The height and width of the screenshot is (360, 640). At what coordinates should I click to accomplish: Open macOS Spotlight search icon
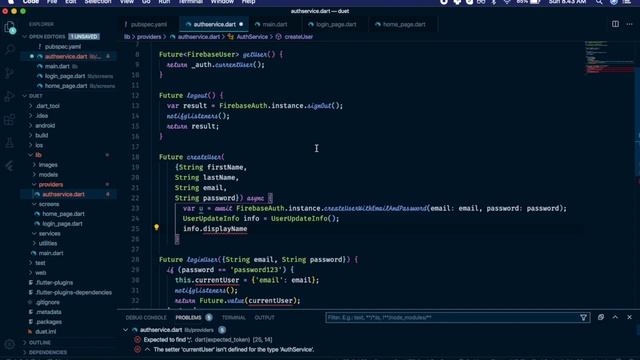[599, 2]
